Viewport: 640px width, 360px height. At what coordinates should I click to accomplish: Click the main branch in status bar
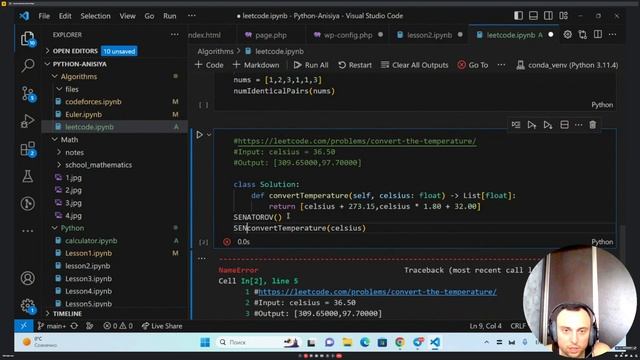point(51,326)
